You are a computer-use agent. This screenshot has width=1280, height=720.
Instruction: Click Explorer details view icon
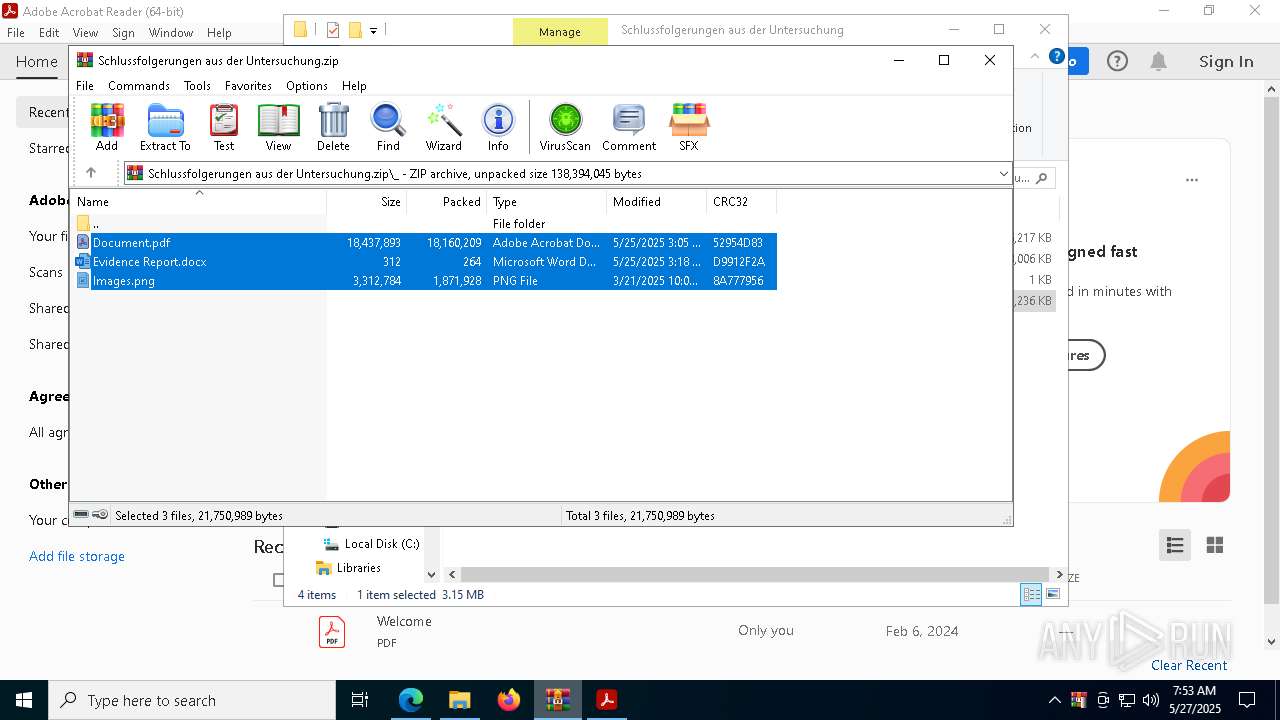1031,594
